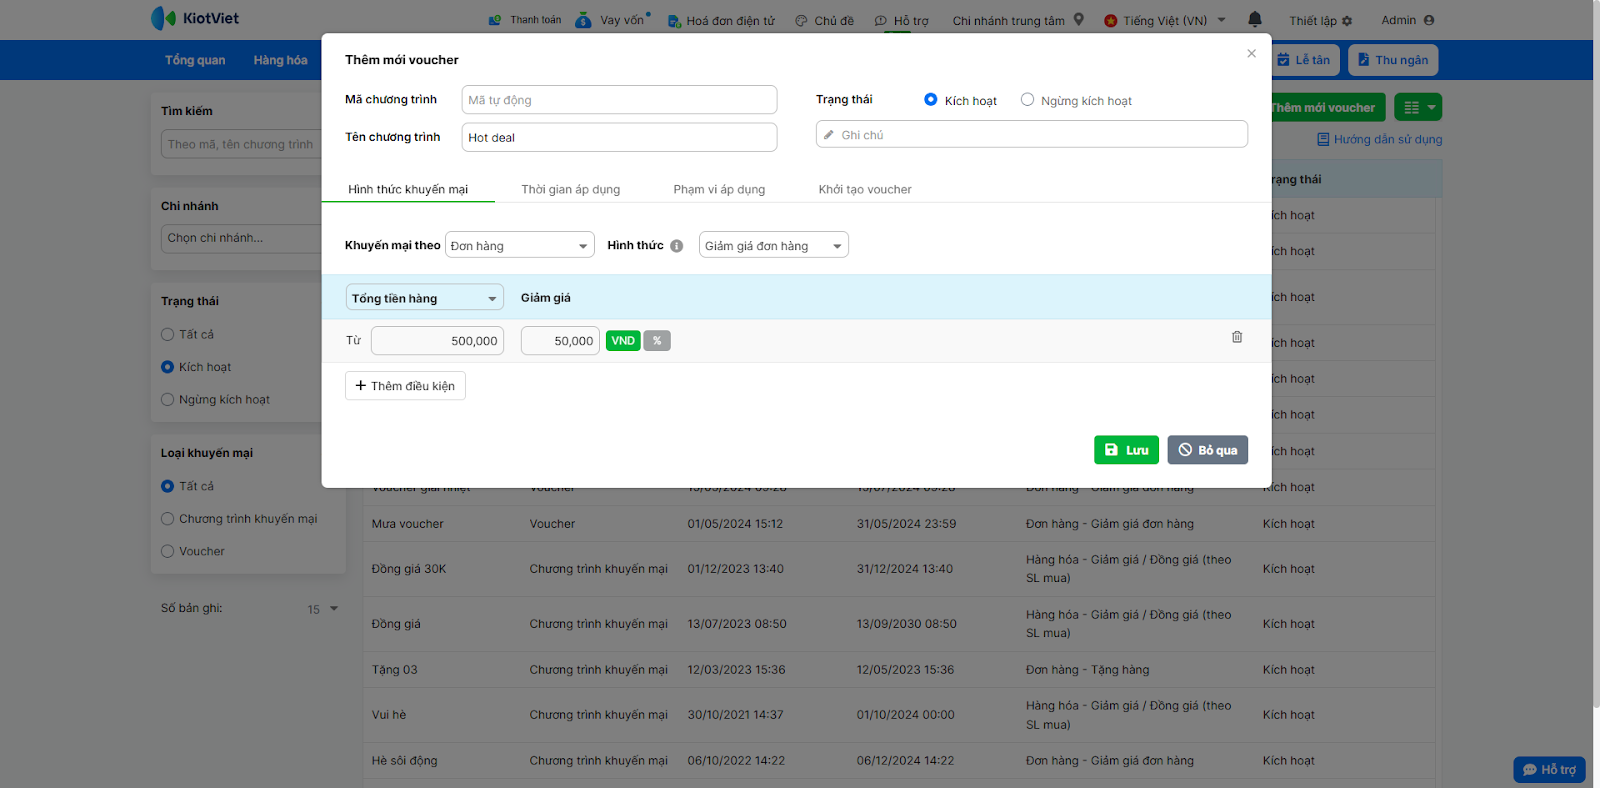
Task: Open Hỗ trợ chat icon in header
Action: (880, 21)
